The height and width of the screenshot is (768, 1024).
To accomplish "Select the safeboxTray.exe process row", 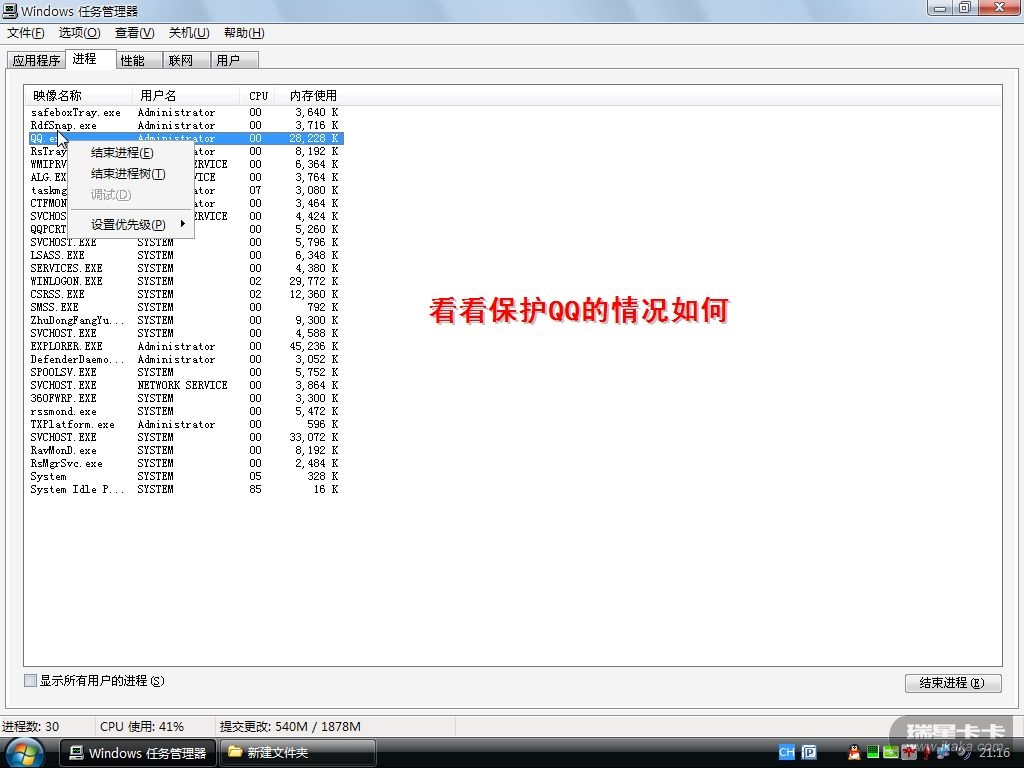I will [x=185, y=112].
